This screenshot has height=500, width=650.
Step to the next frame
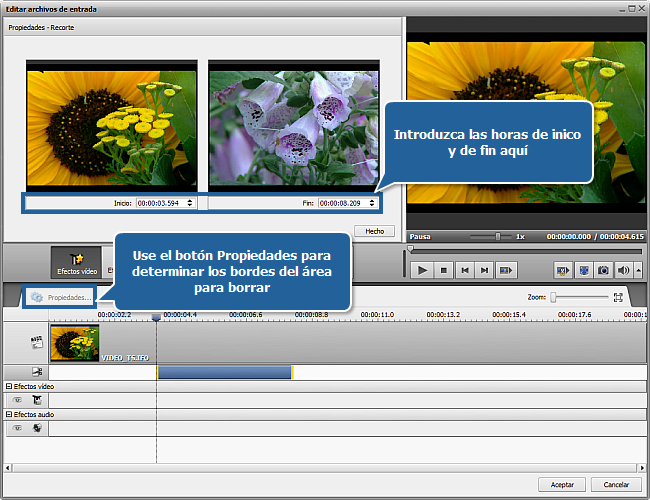(x=484, y=270)
